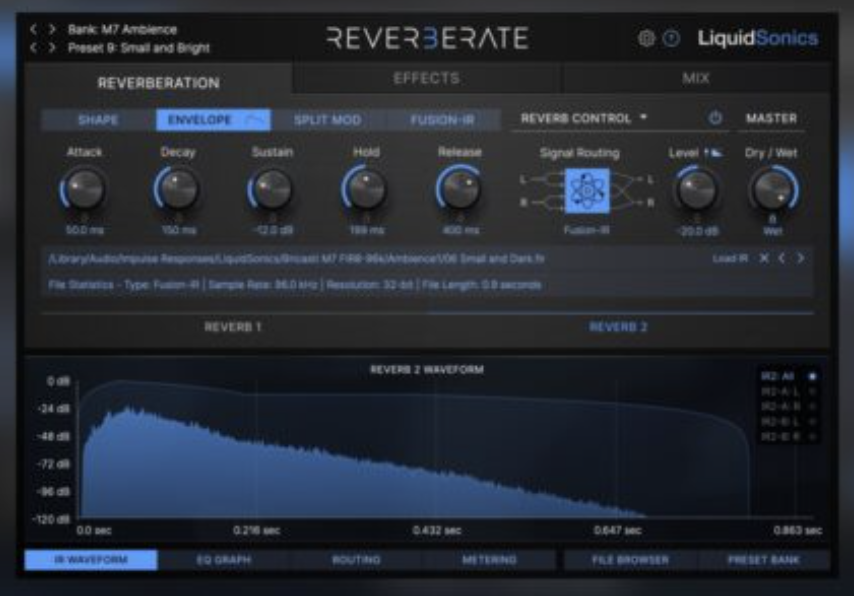Switch to the Reverberation tab

click(158, 83)
